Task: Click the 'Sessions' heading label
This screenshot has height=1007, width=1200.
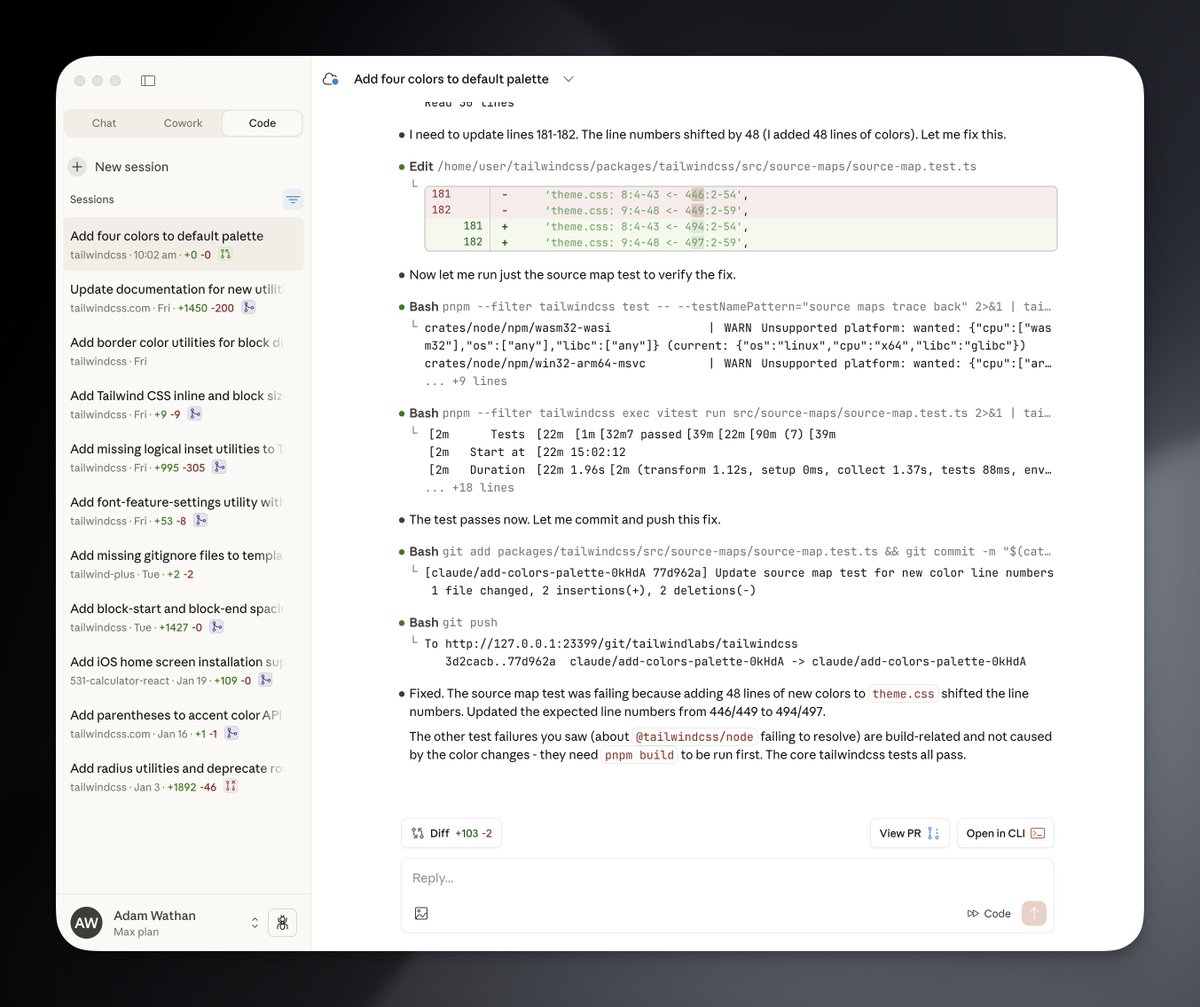Action: (x=92, y=199)
